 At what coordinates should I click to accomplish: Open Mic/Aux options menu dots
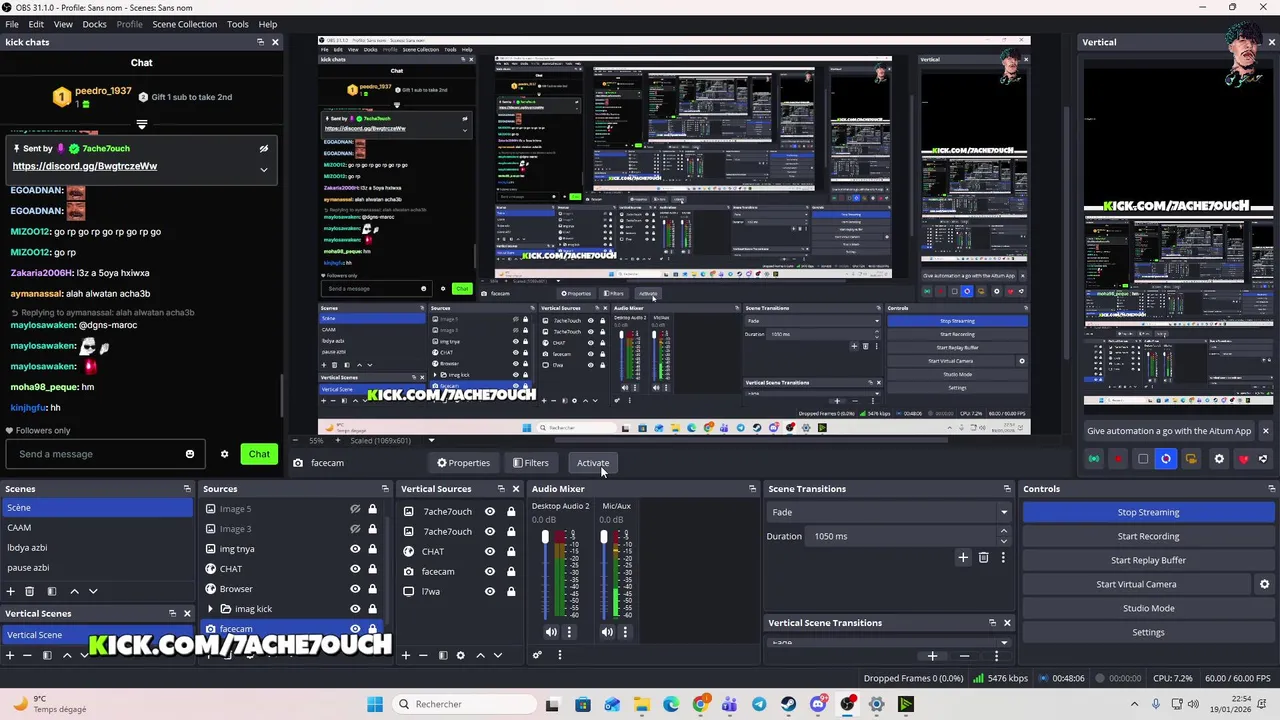coord(625,632)
